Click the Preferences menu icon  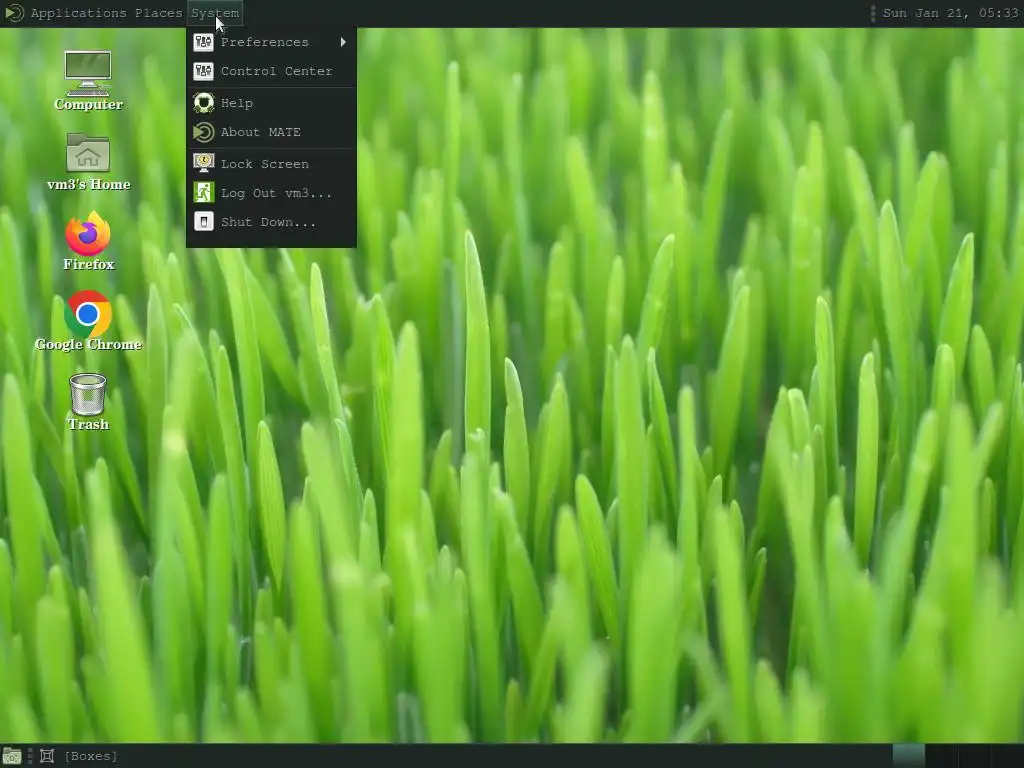[204, 42]
